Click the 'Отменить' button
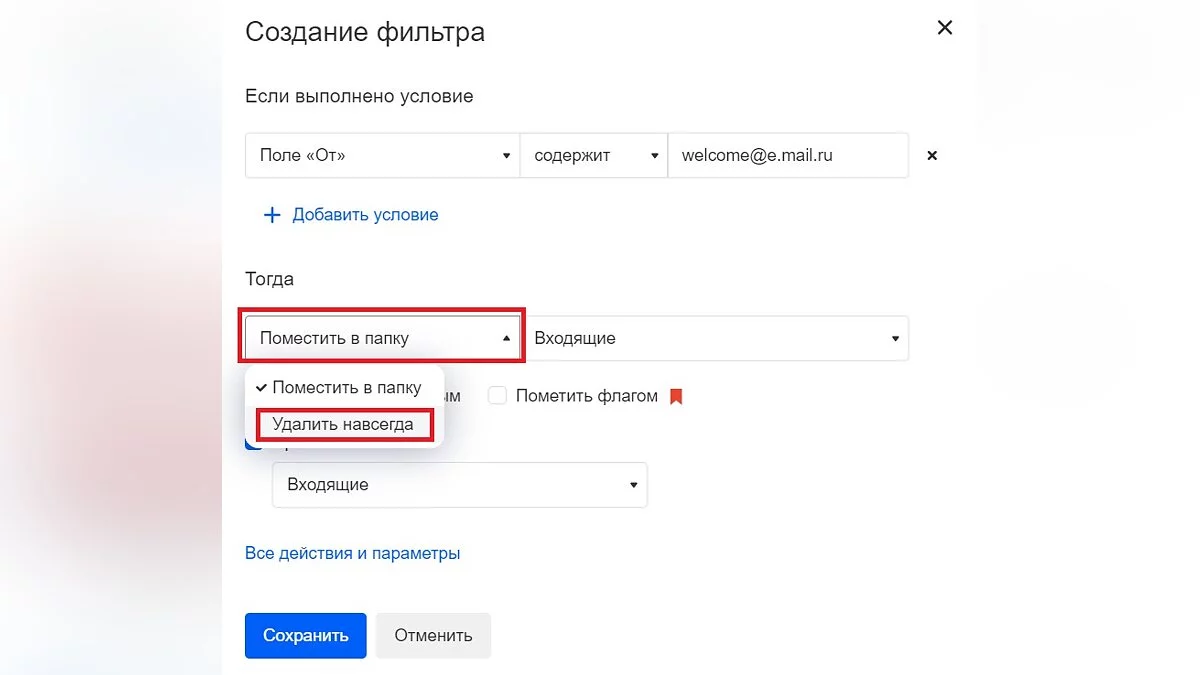The width and height of the screenshot is (1200, 675). click(x=433, y=636)
